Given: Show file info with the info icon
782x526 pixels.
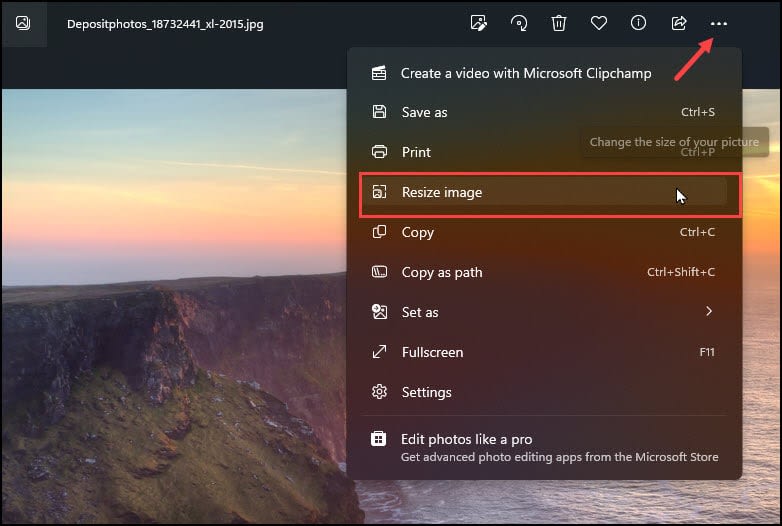Looking at the screenshot, I should click(638, 23).
